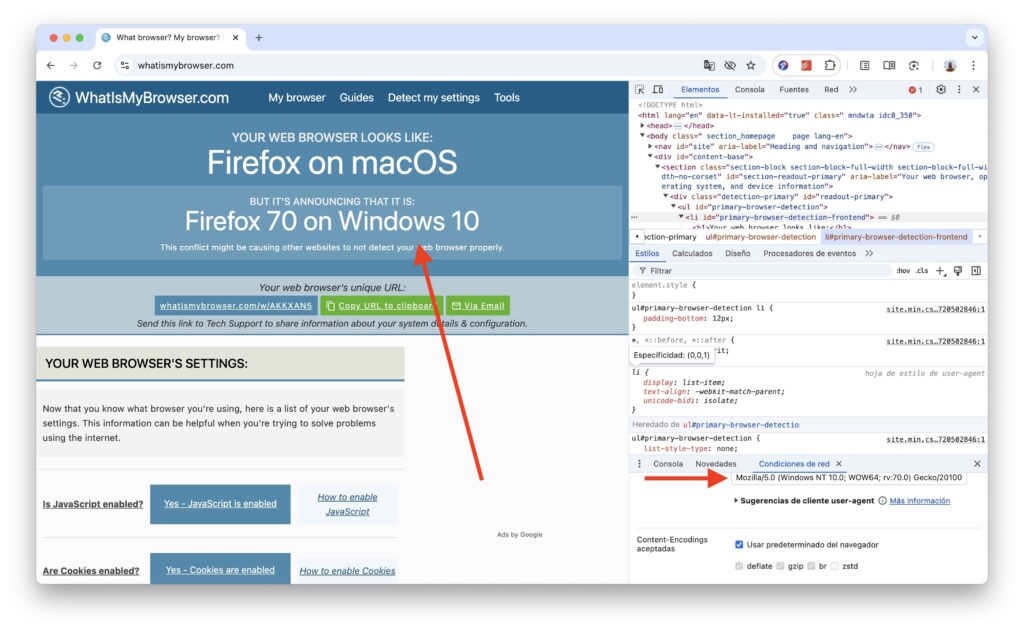The height and width of the screenshot is (632, 1024).
Task: Toggle the gzip encoding checkbox
Action: pos(780,566)
